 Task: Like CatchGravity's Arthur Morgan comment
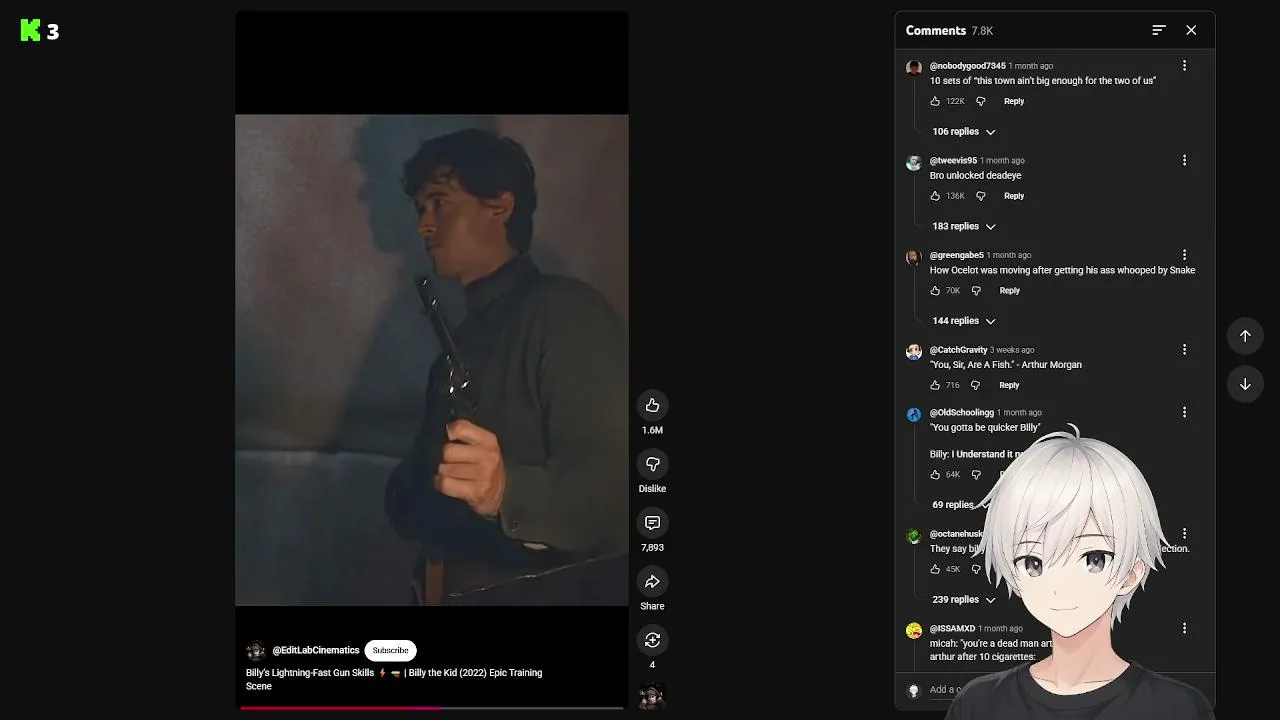click(x=935, y=385)
